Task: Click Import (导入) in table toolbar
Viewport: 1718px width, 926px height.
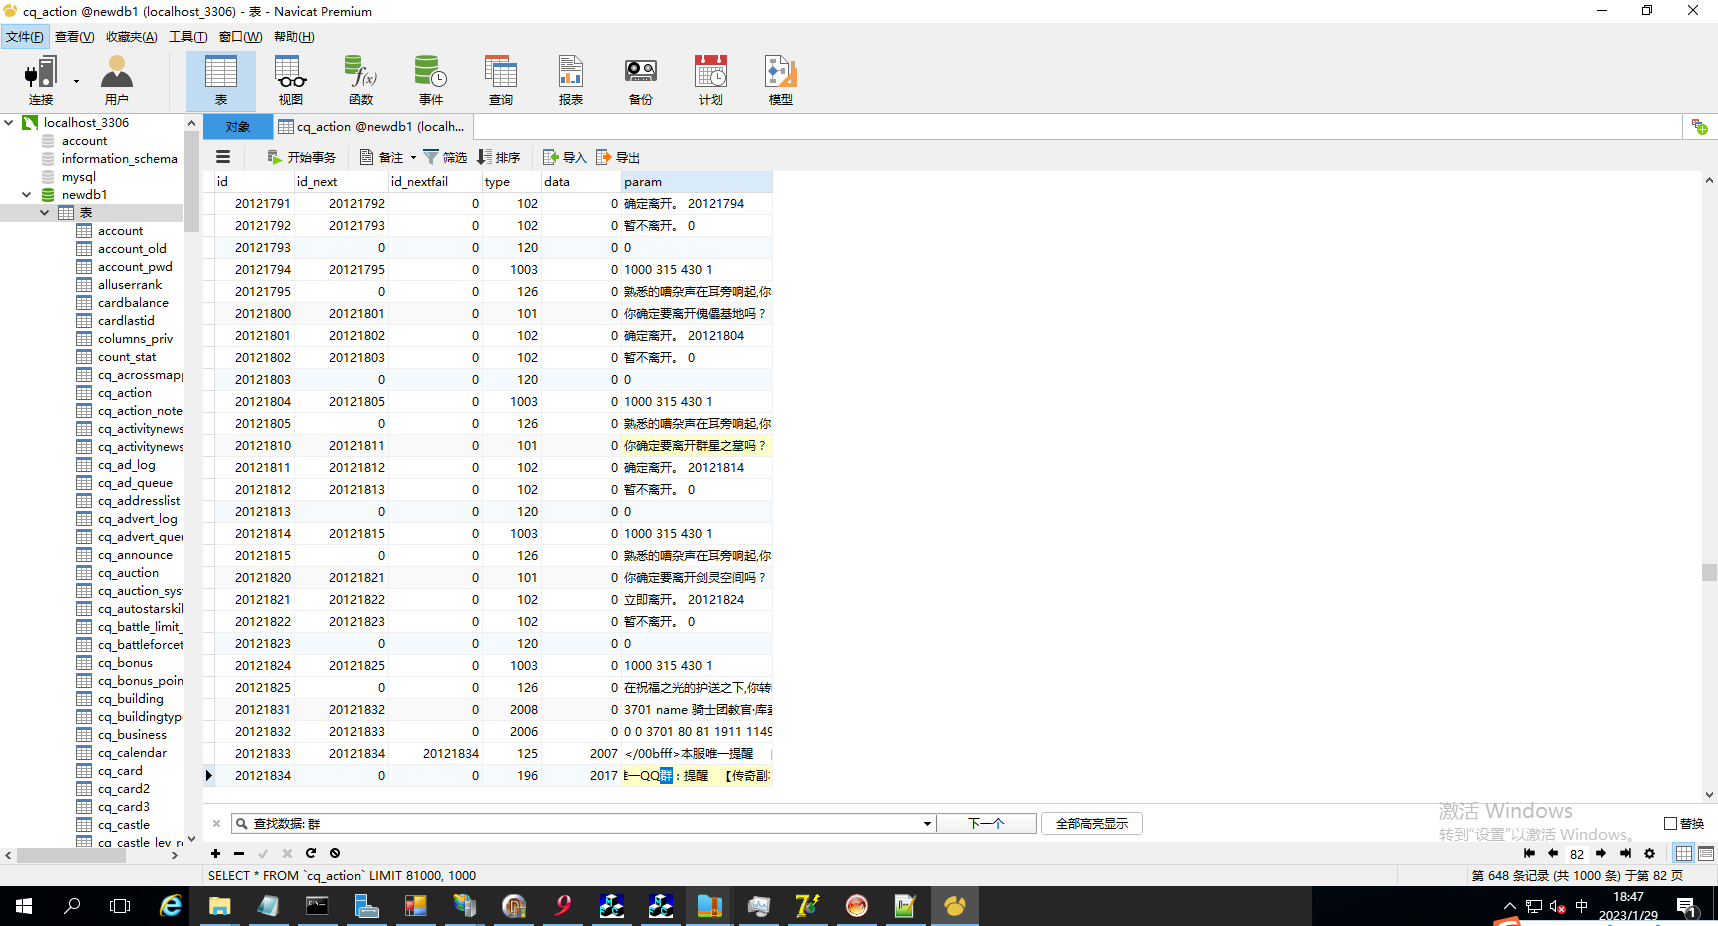Action: (564, 157)
